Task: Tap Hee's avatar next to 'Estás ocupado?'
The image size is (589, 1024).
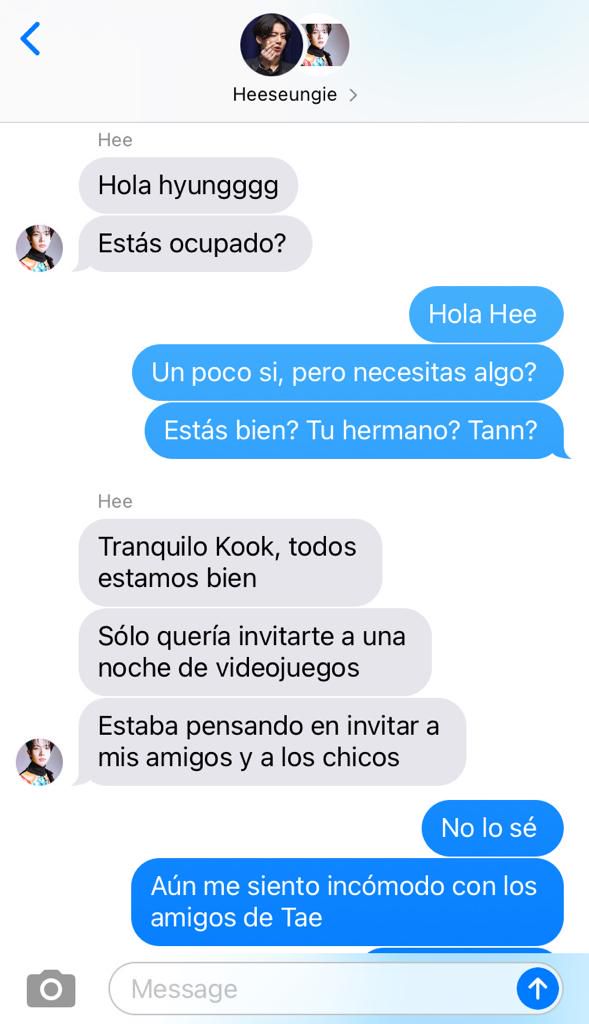Action: (x=39, y=248)
